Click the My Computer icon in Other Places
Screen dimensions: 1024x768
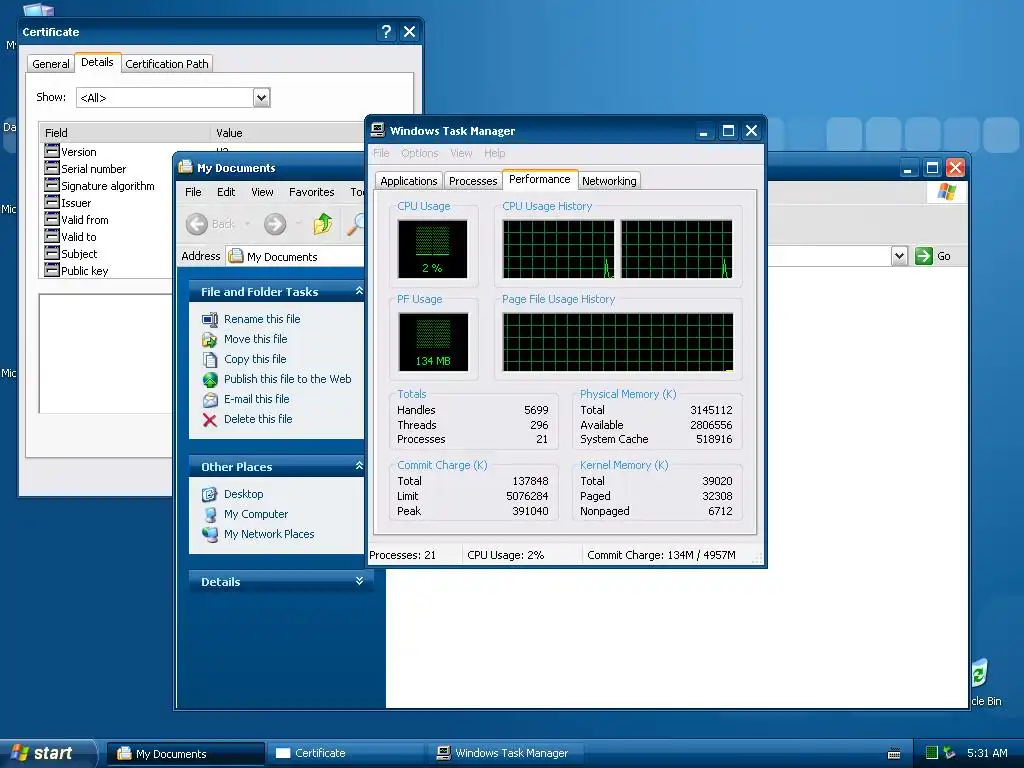[x=210, y=515]
